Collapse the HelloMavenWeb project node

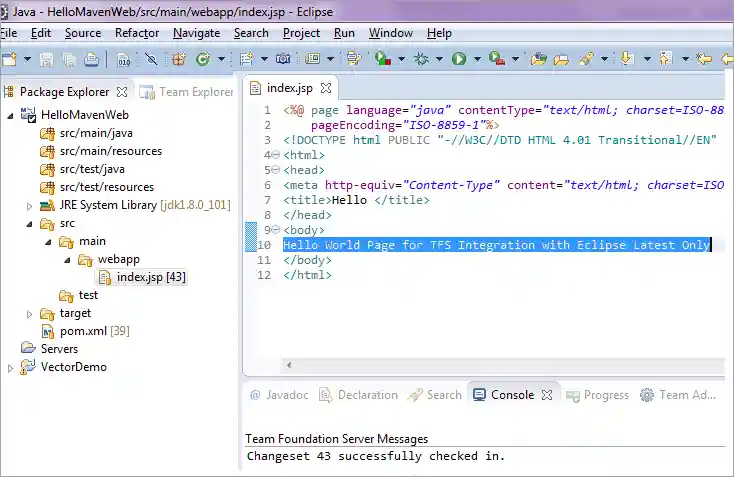pos(10,116)
